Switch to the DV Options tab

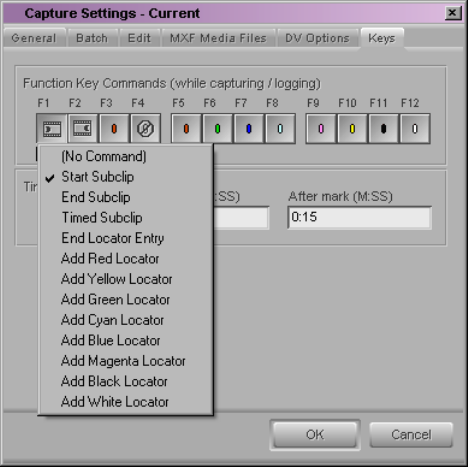point(317,38)
